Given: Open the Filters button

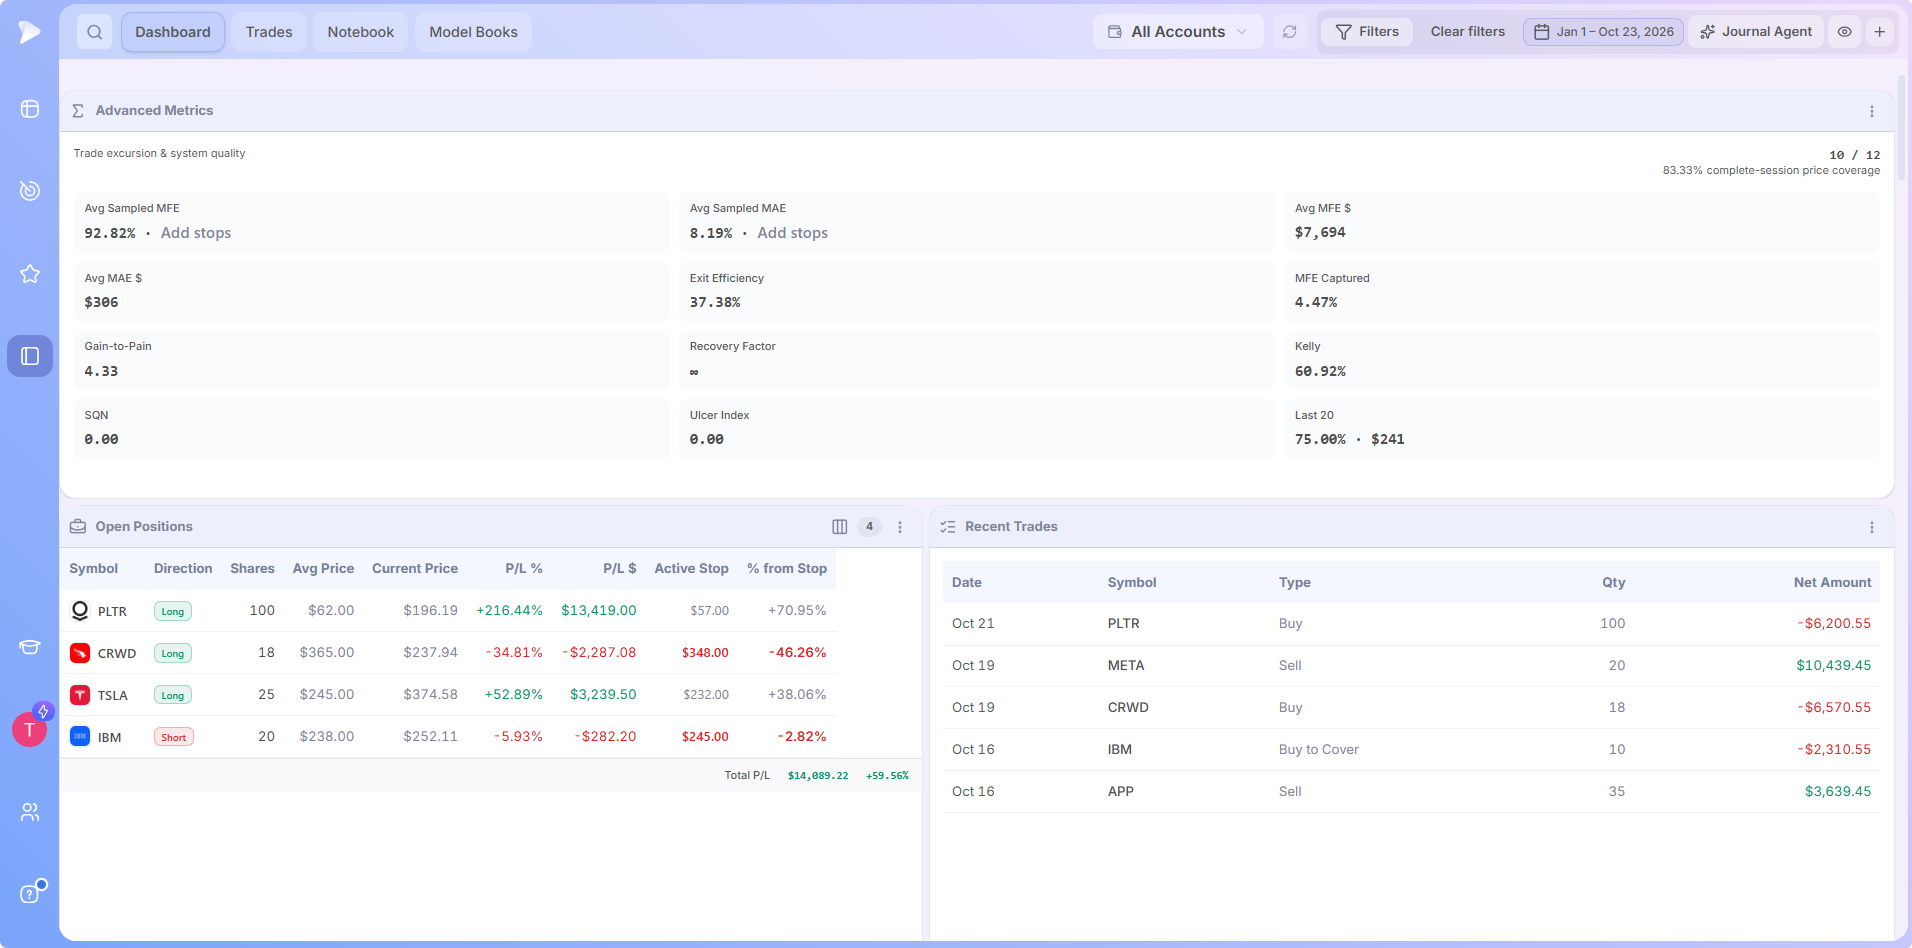Looking at the screenshot, I should [1367, 32].
